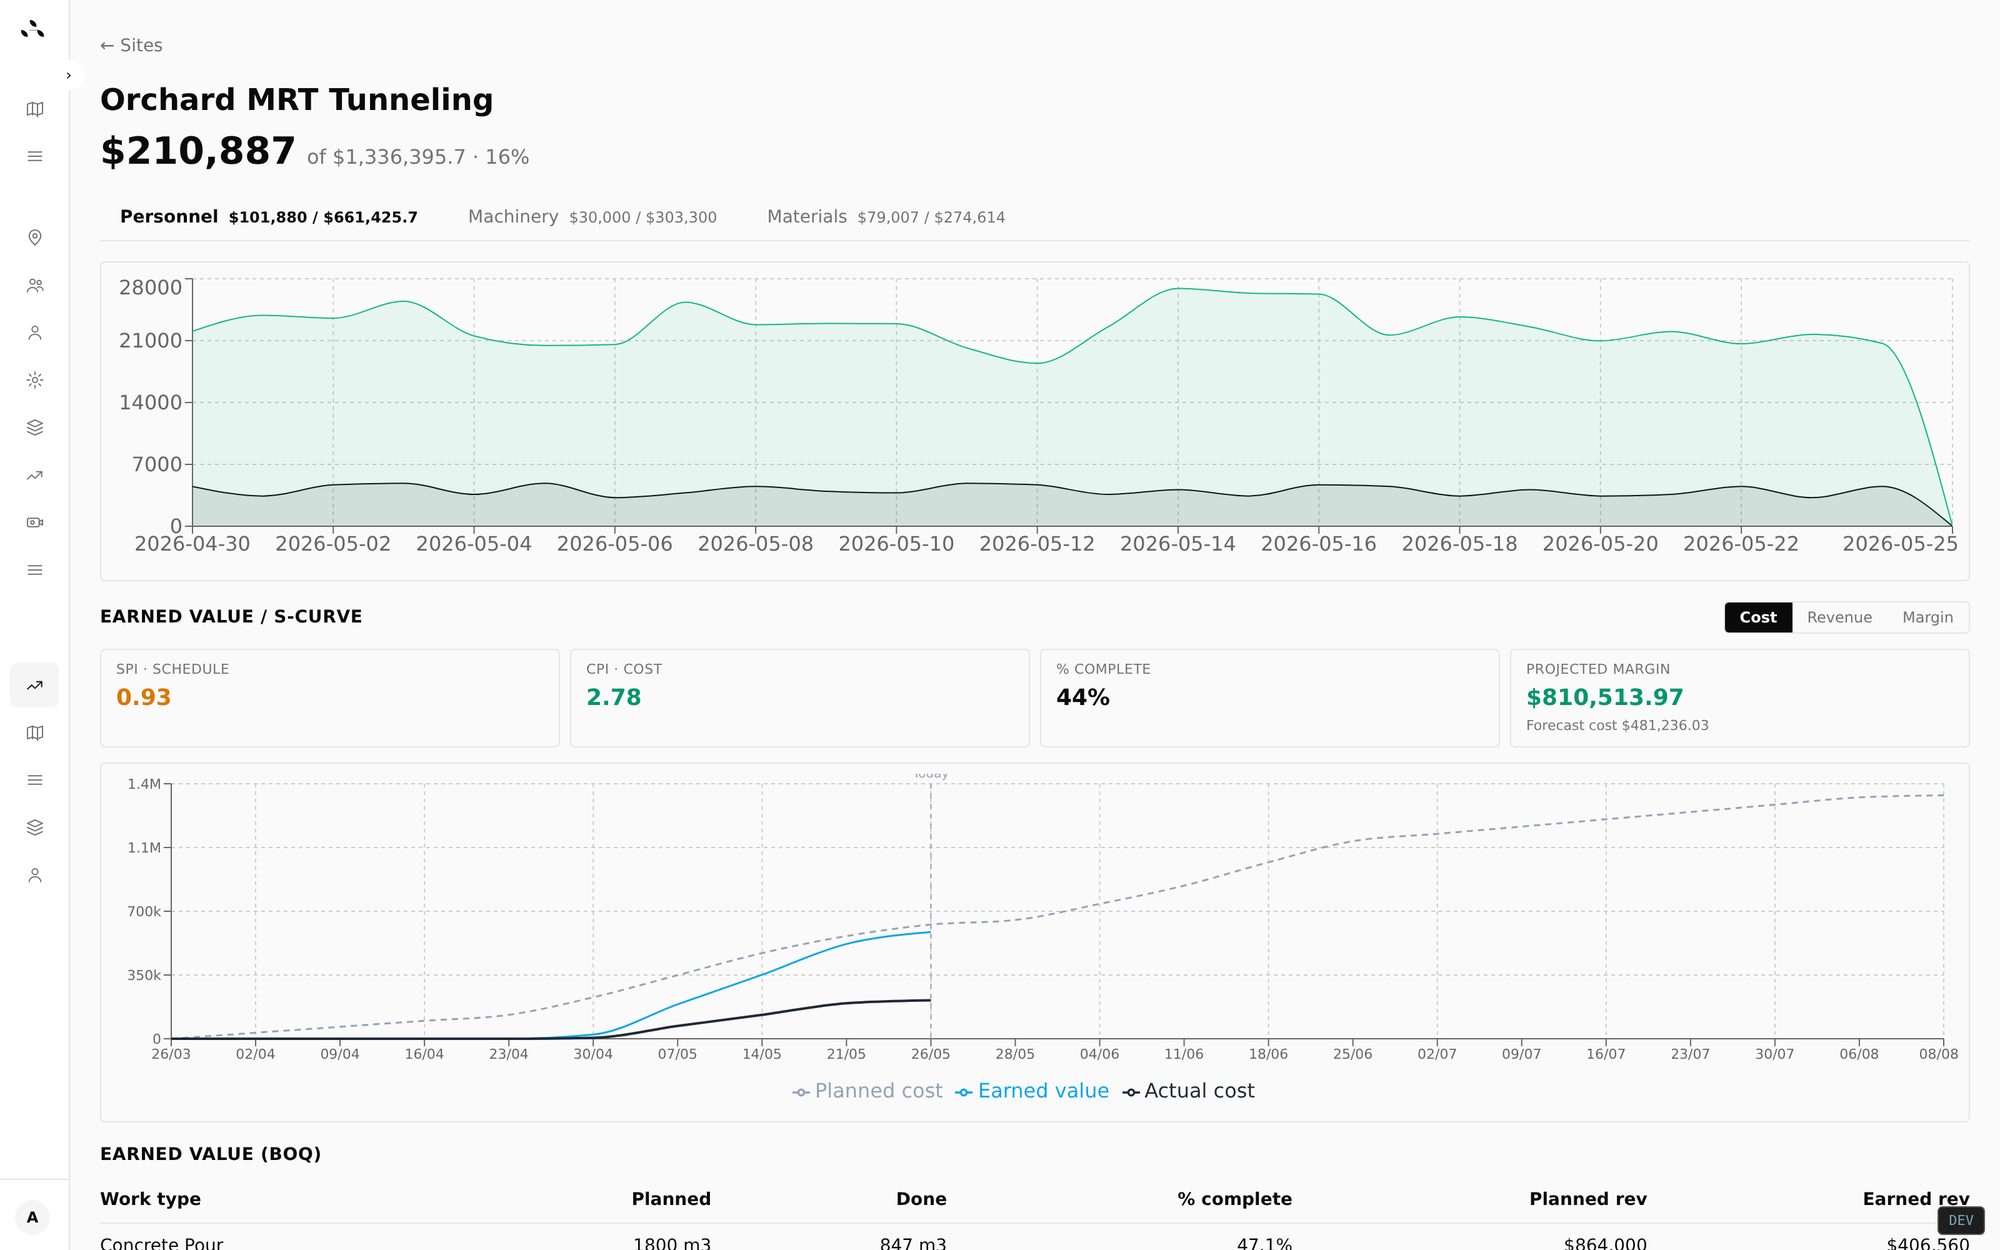This screenshot has height=1250, width=2000.
Task: Click the % complete column header
Action: coord(1234,1199)
